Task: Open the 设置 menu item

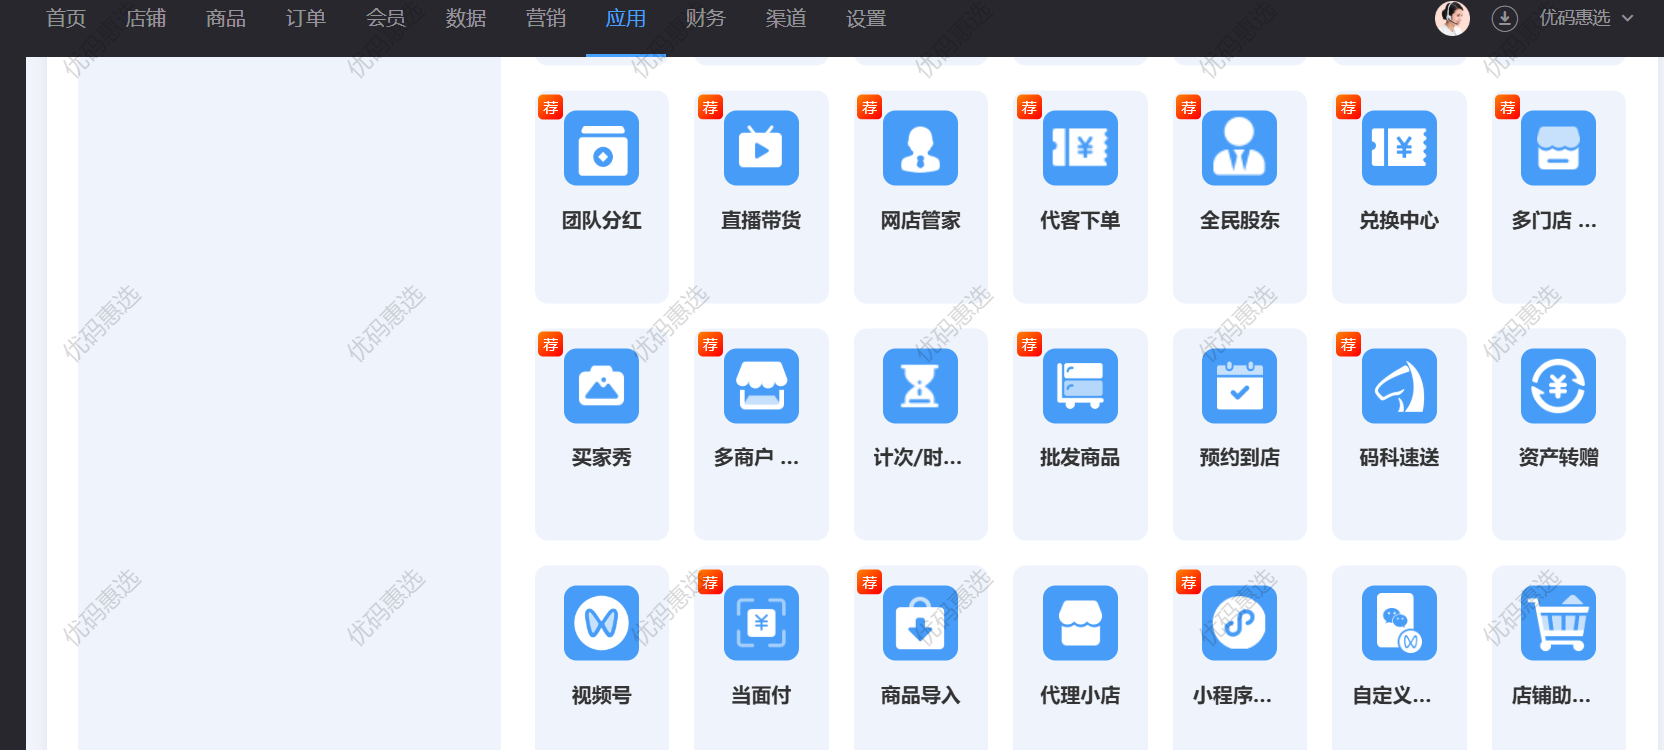Action: pyautogui.click(x=865, y=19)
